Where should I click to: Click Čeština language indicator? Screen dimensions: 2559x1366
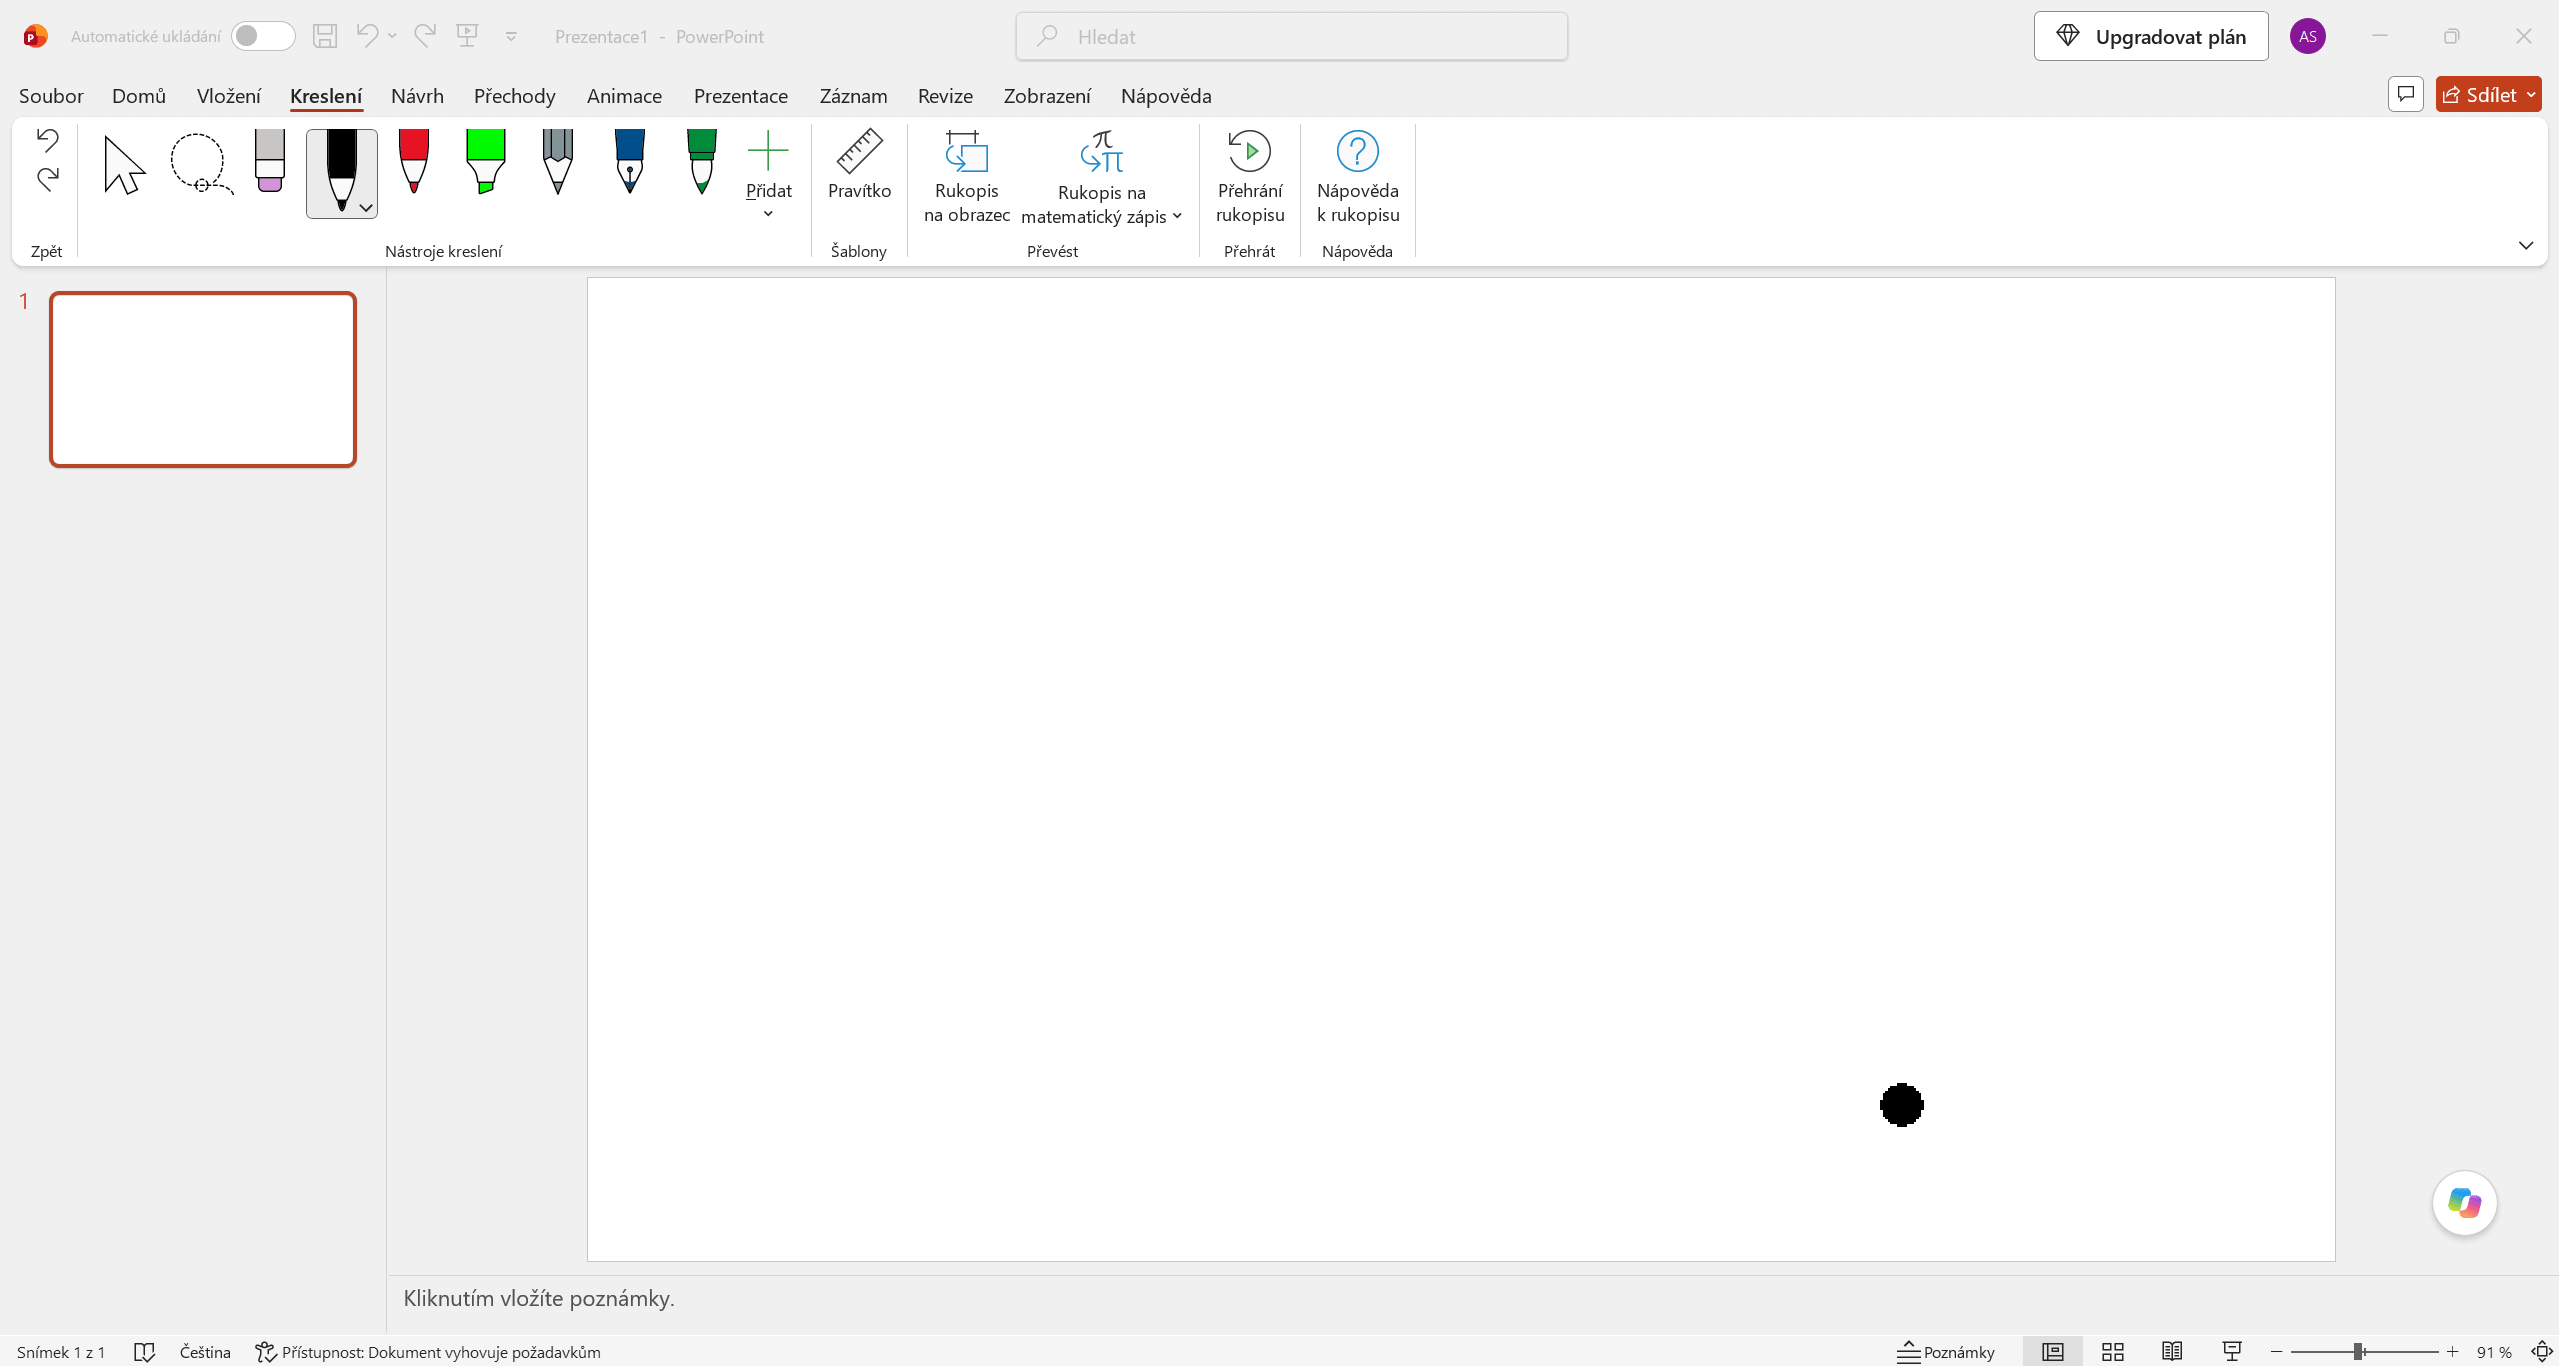pyautogui.click(x=205, y=1352)
